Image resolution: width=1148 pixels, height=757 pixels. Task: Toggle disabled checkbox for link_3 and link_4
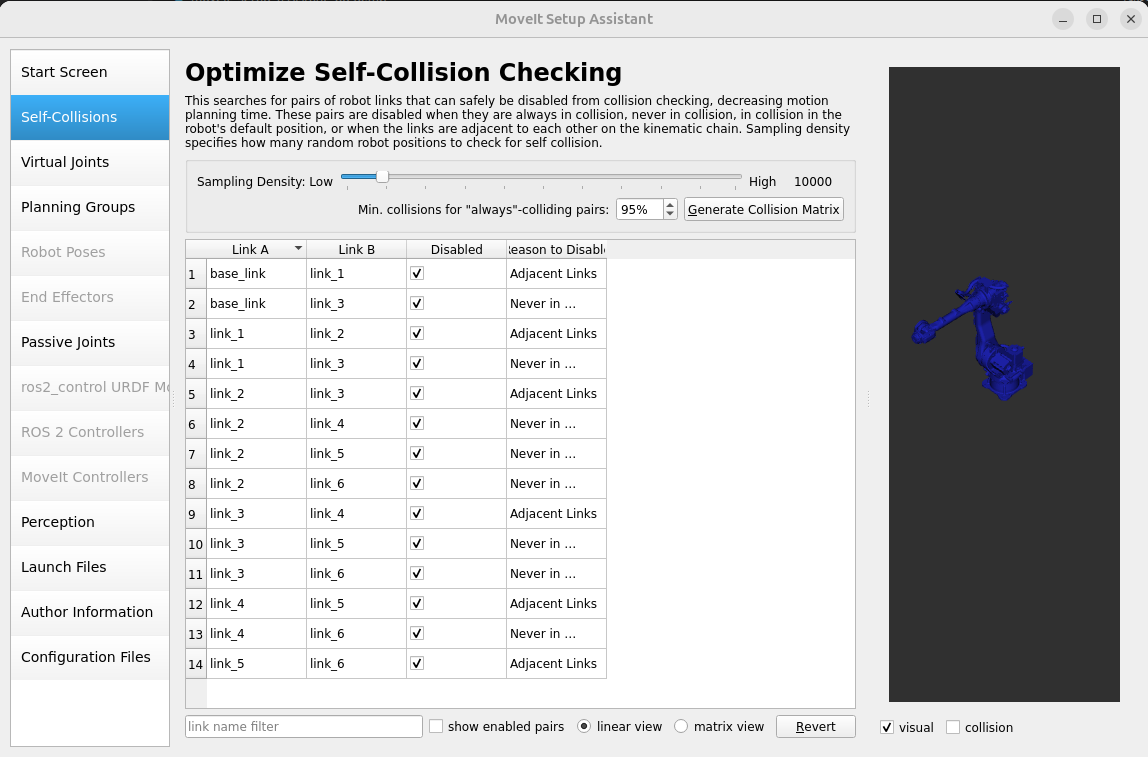pyautogui.click(x=417, y=513)
